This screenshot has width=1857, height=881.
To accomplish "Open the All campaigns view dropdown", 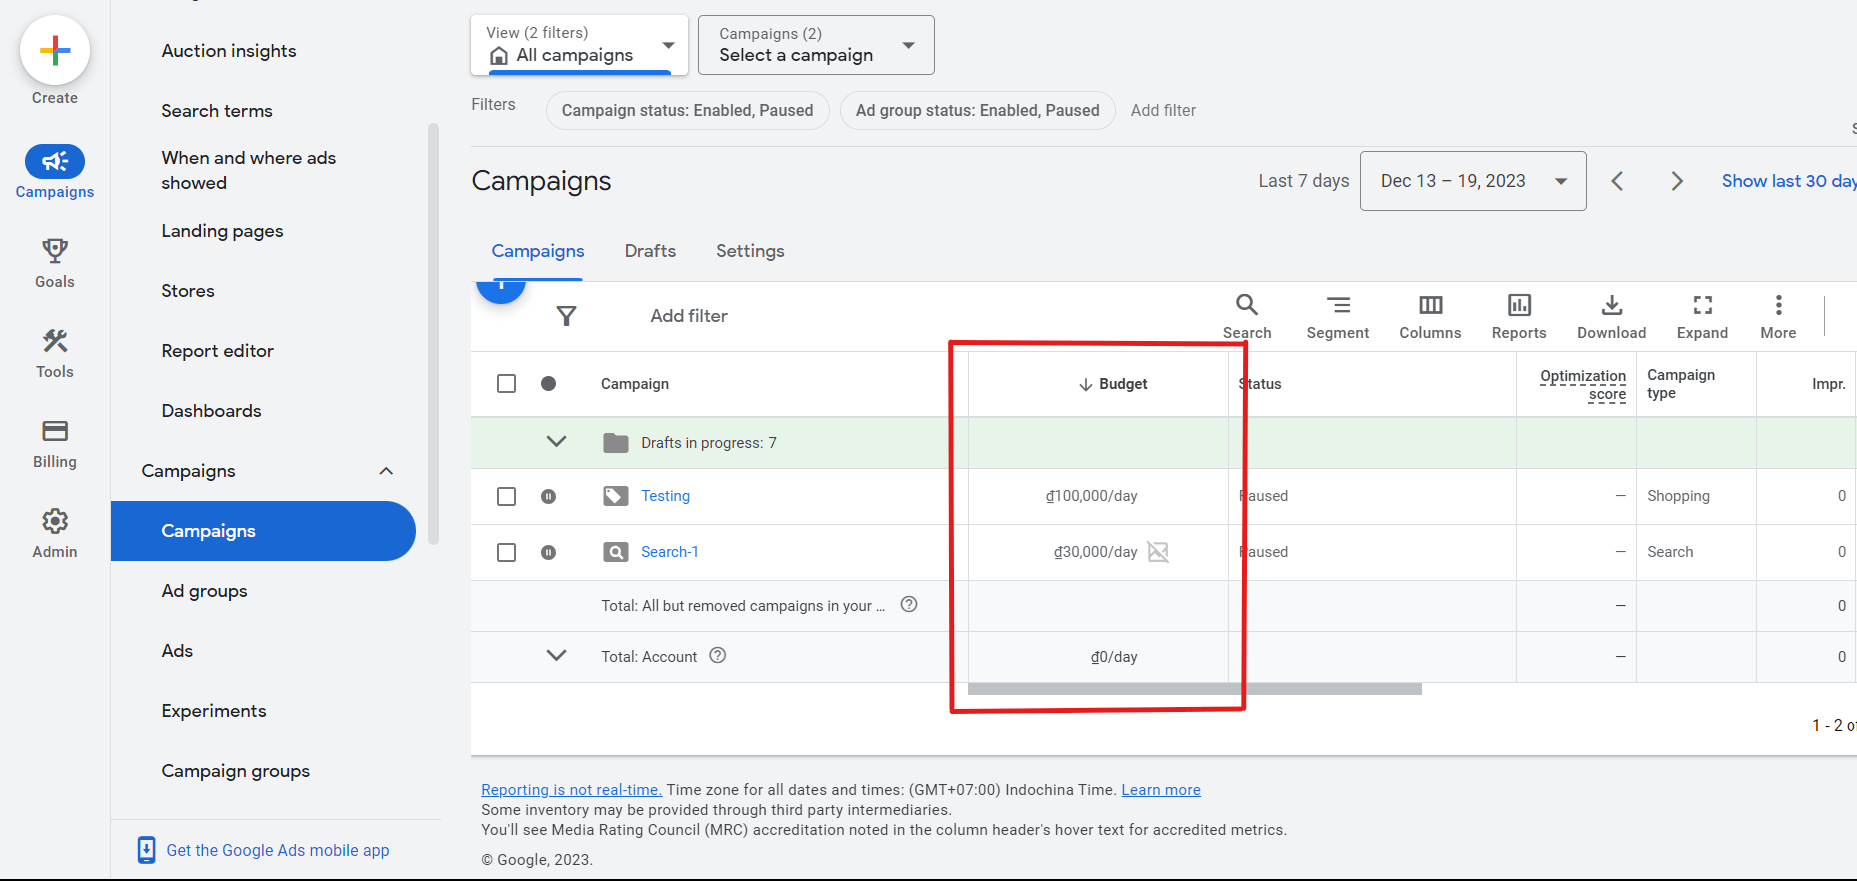I will coord(580,45).
